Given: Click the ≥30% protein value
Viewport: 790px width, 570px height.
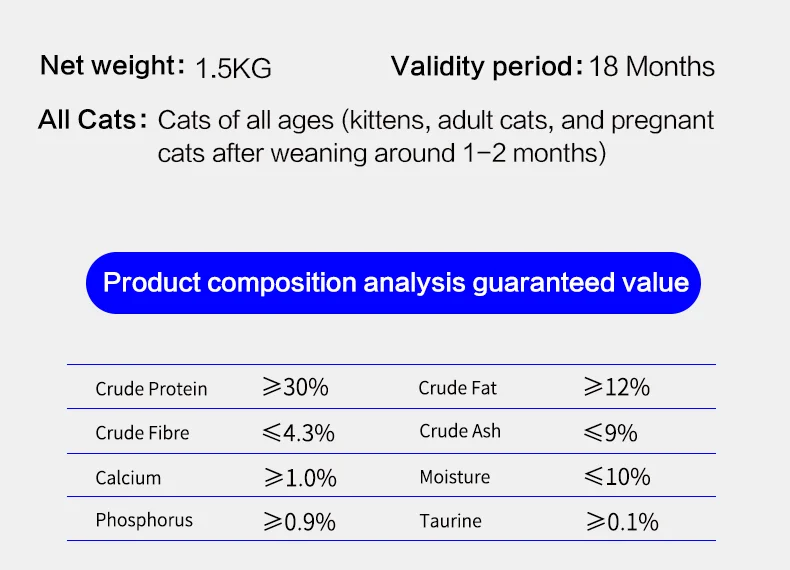Looking at the screenshot, I should (295, 387).
